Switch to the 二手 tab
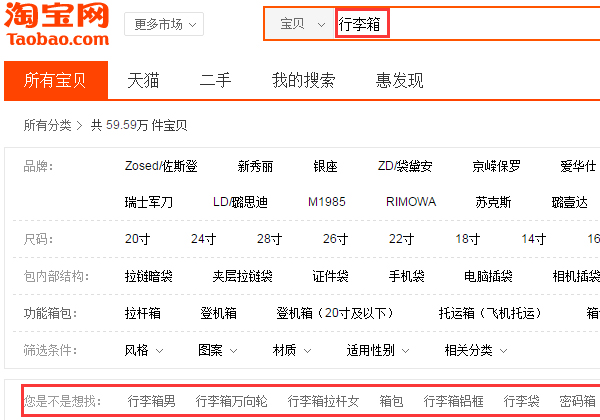This screenshot has height=420, width=600. [215, 80]
